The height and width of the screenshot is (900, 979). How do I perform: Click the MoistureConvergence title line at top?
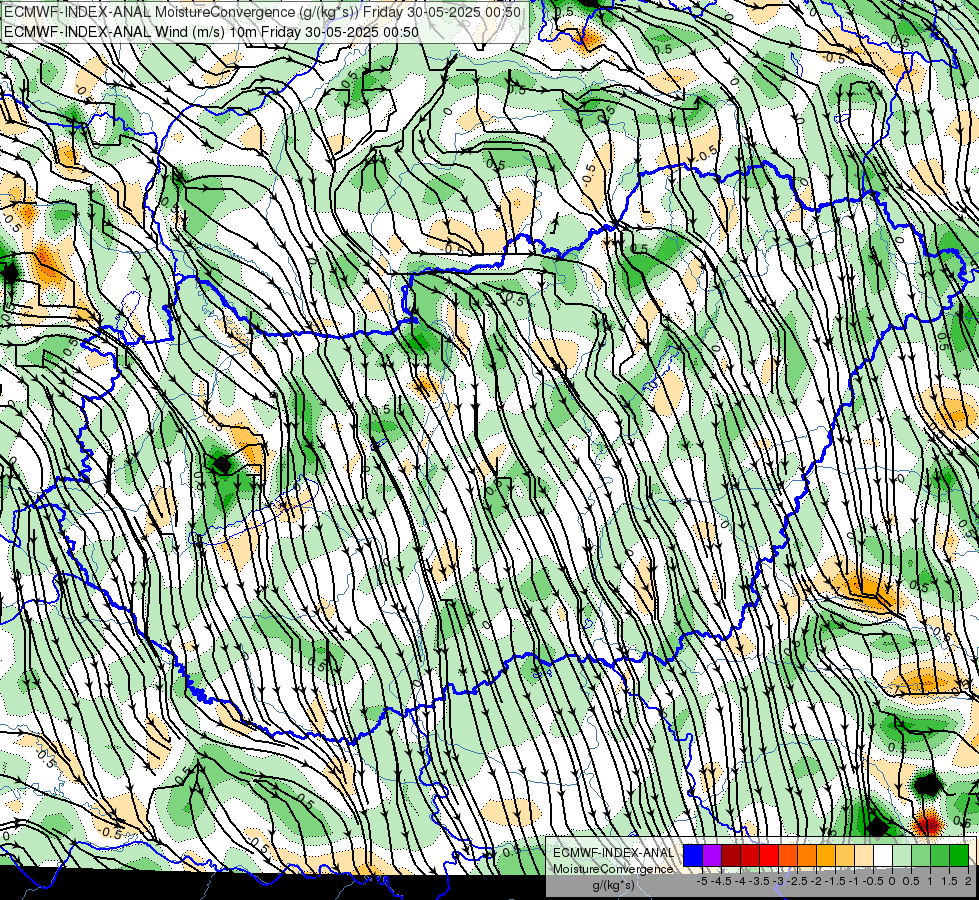tap(262, 12)
